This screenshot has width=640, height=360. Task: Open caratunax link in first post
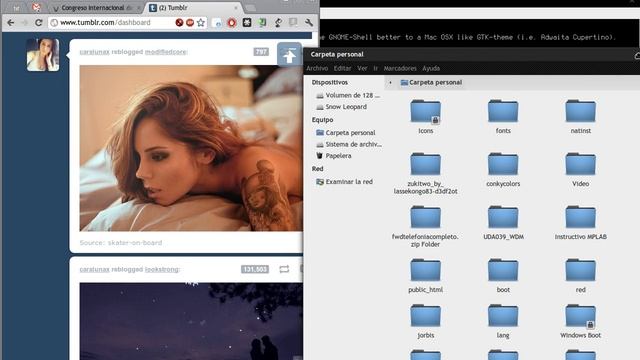coord(94,52)
